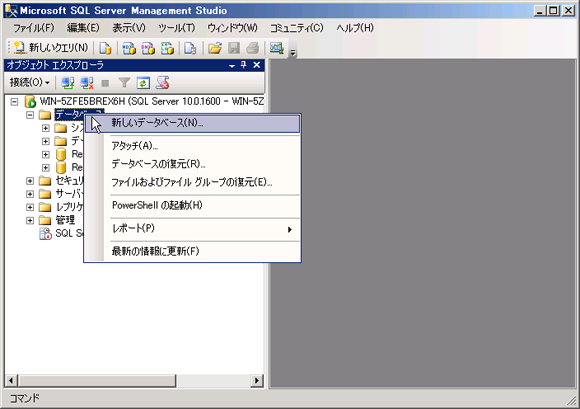Open the ツール(T) menu
This screenshot has width=580, height=409.
(x=176, y=28)
